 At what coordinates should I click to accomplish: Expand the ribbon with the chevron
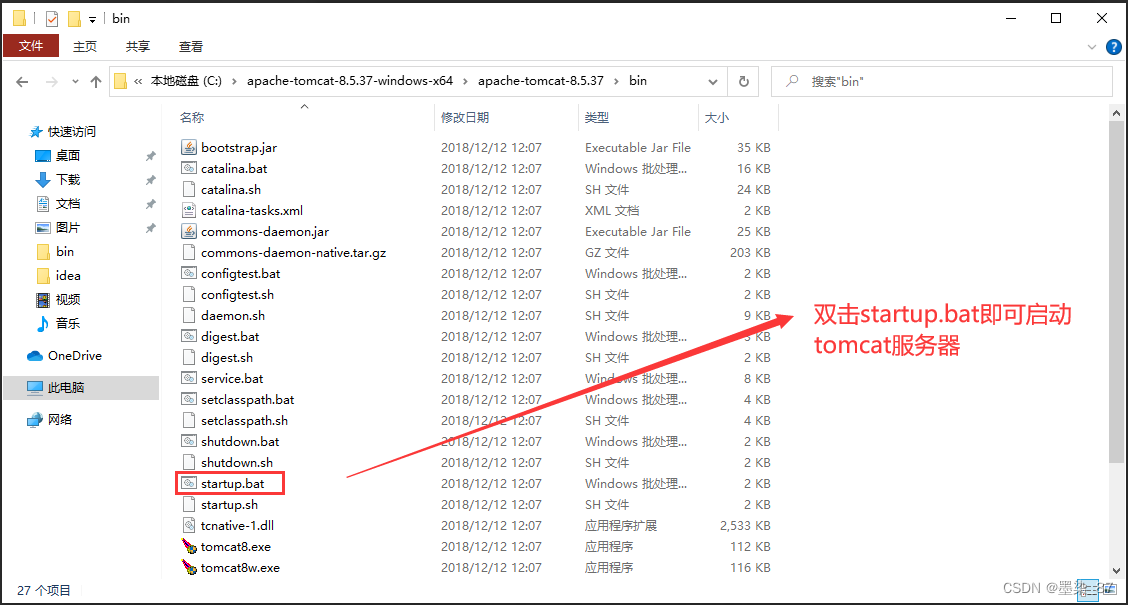(x=1091, y=47)
